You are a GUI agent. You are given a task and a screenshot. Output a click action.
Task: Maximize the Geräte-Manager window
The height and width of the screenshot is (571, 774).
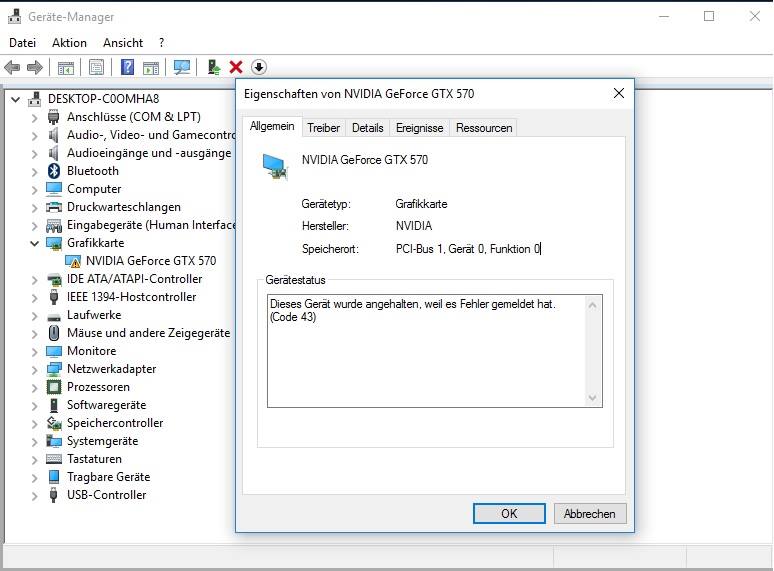click(709, 16)
